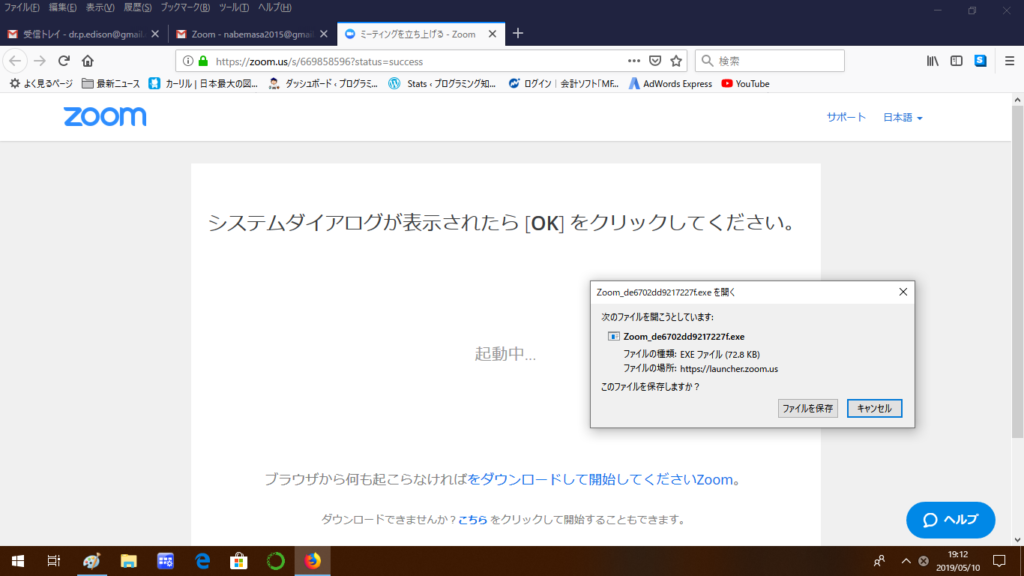1024x576 pixels.
Task: Click the をダウンロードして開始してください Zoom link
Action: [600, 479]
